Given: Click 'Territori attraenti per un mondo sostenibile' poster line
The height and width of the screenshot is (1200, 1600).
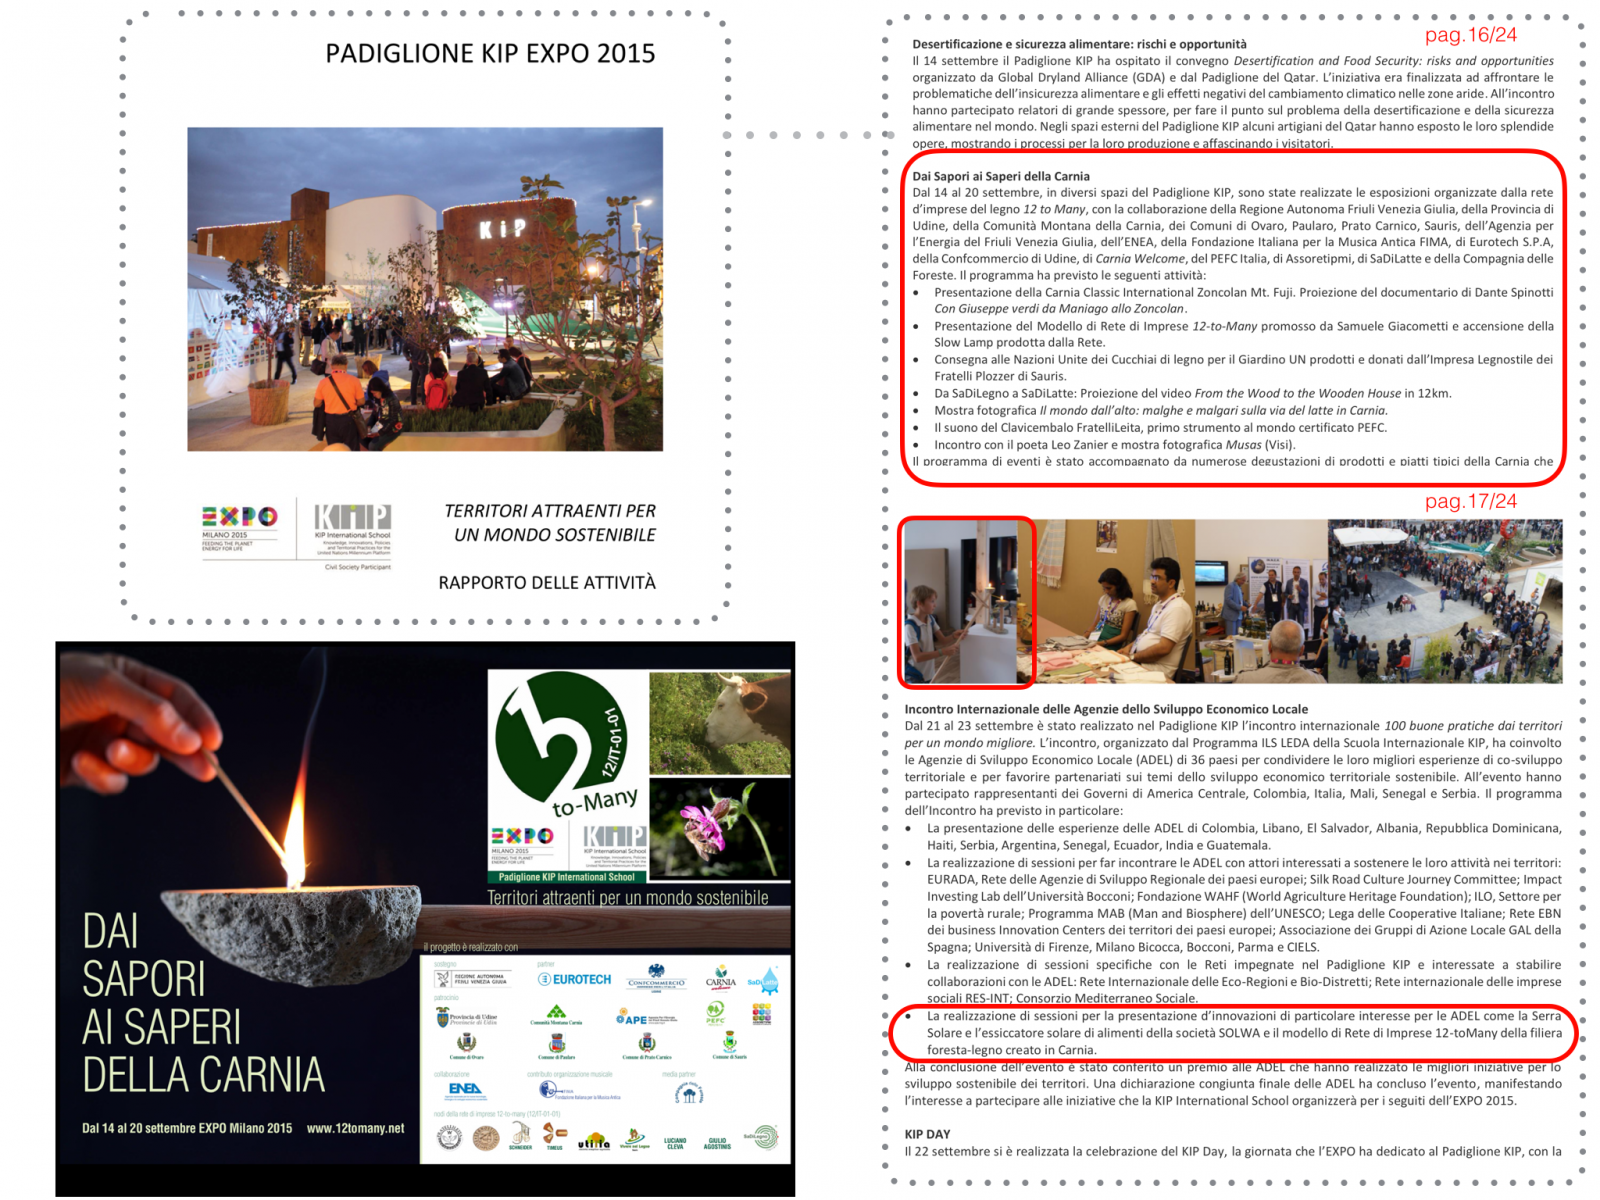Looking at the screenshot, I should tap(628, 898).
